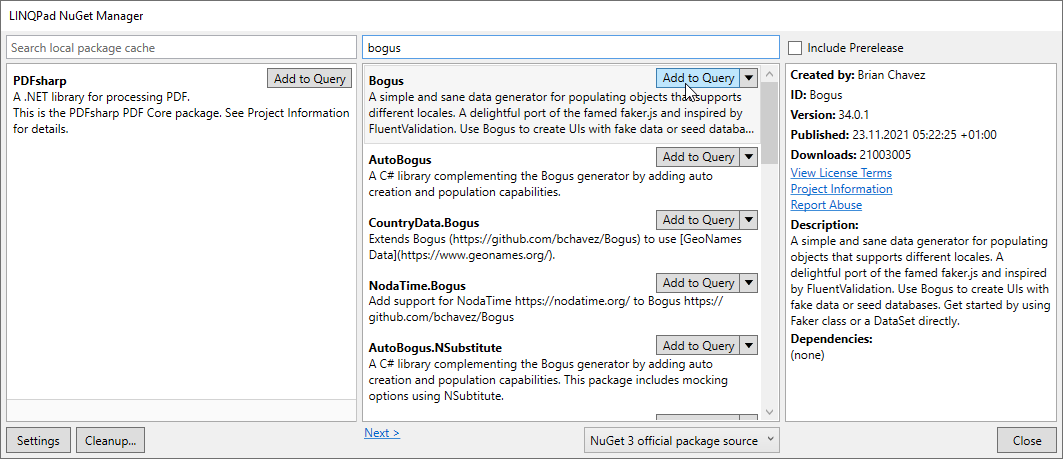This screenshot has height=459, width=1063.
Task: Click Report Abuse link
Action: (x=826, y=205)
